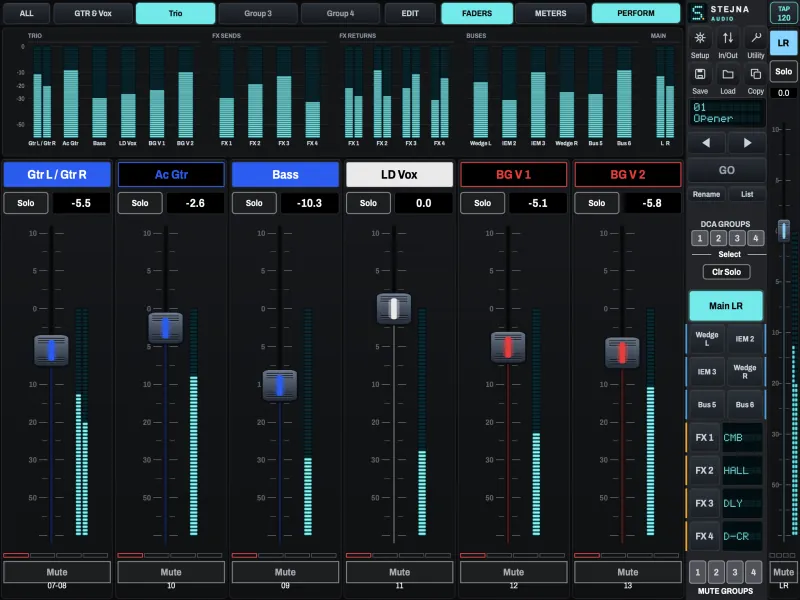
Task: Click the Load folder icon
Action: pyautogui.click(x=728, y=74)
